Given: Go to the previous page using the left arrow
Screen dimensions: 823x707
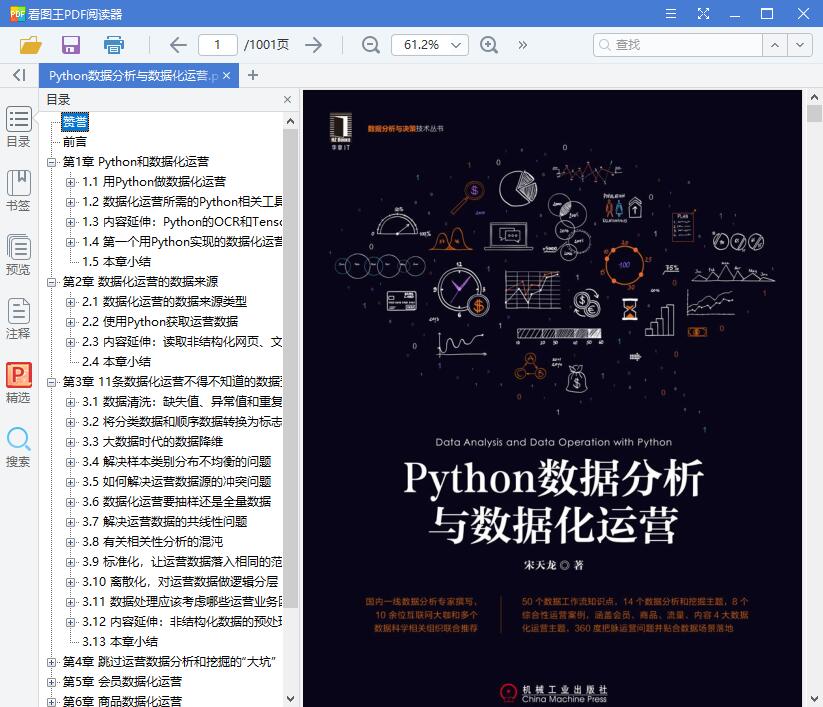Looking at the screenshot, I should pyautogui.click(x=178, y=45).
